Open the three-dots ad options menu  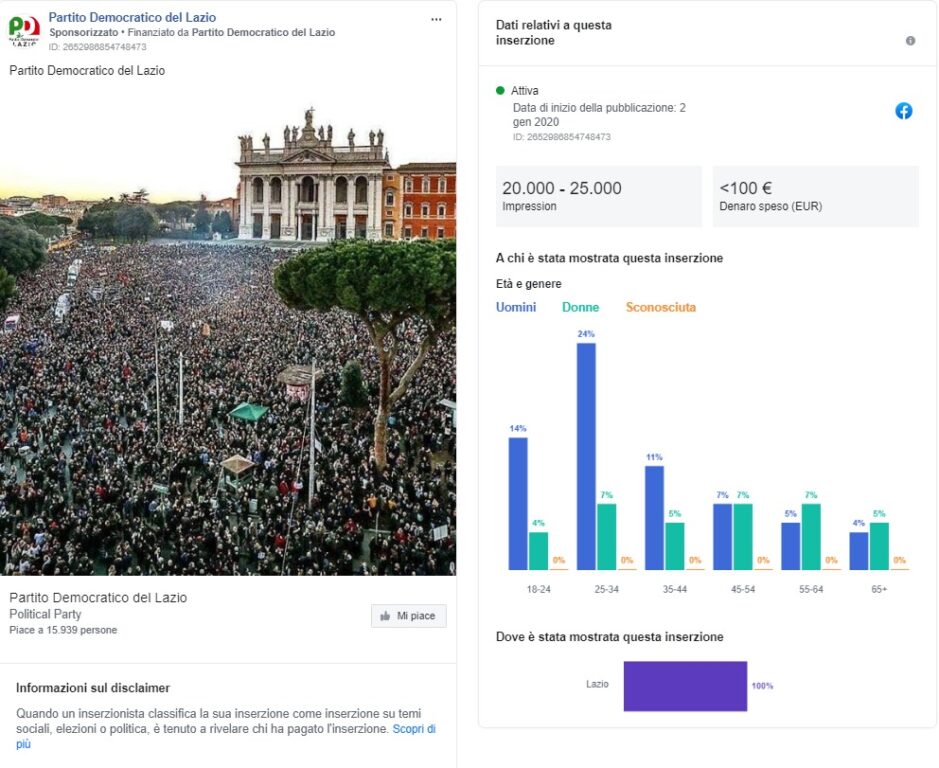point(436,19)
